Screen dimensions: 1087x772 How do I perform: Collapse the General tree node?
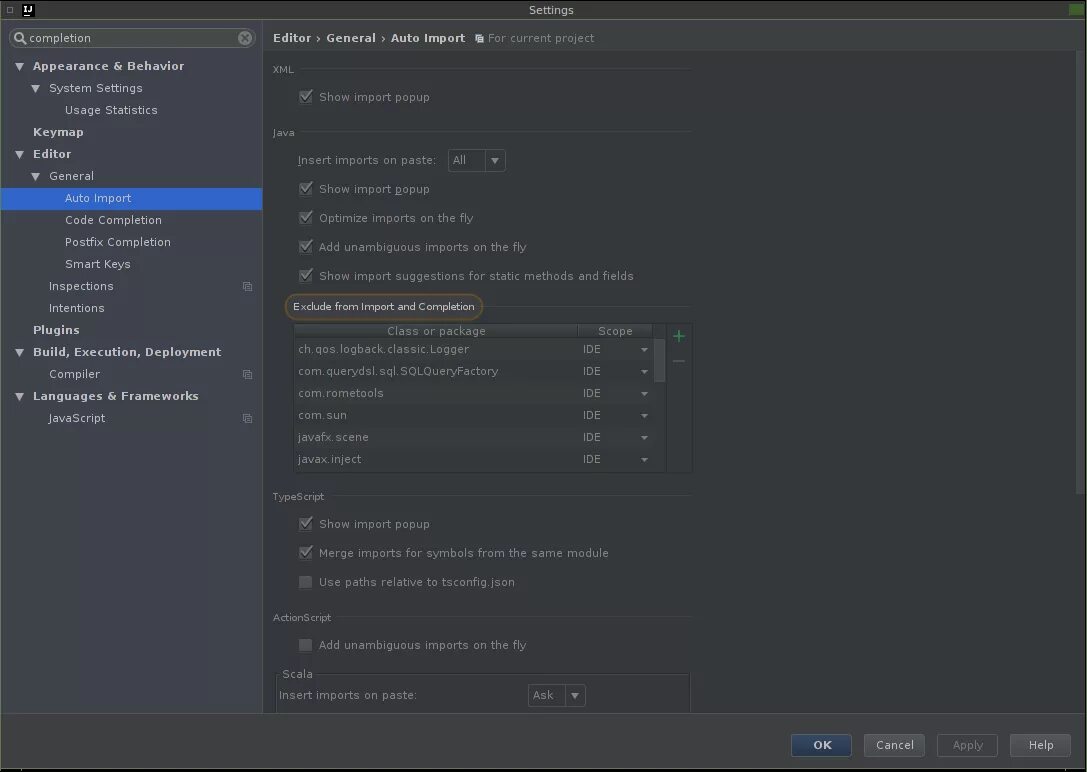click(x=35, y=177)
